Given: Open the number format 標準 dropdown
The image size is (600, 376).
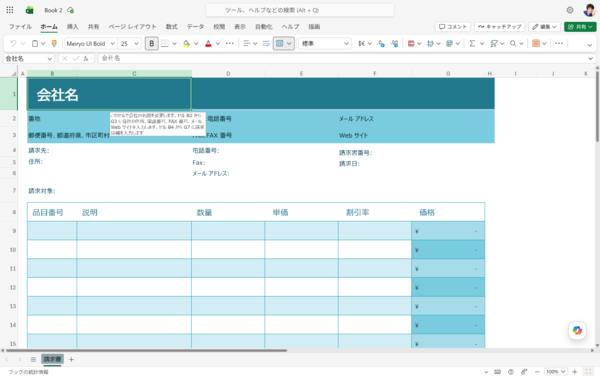Looking at the screenshot, I should coord(325,44).
